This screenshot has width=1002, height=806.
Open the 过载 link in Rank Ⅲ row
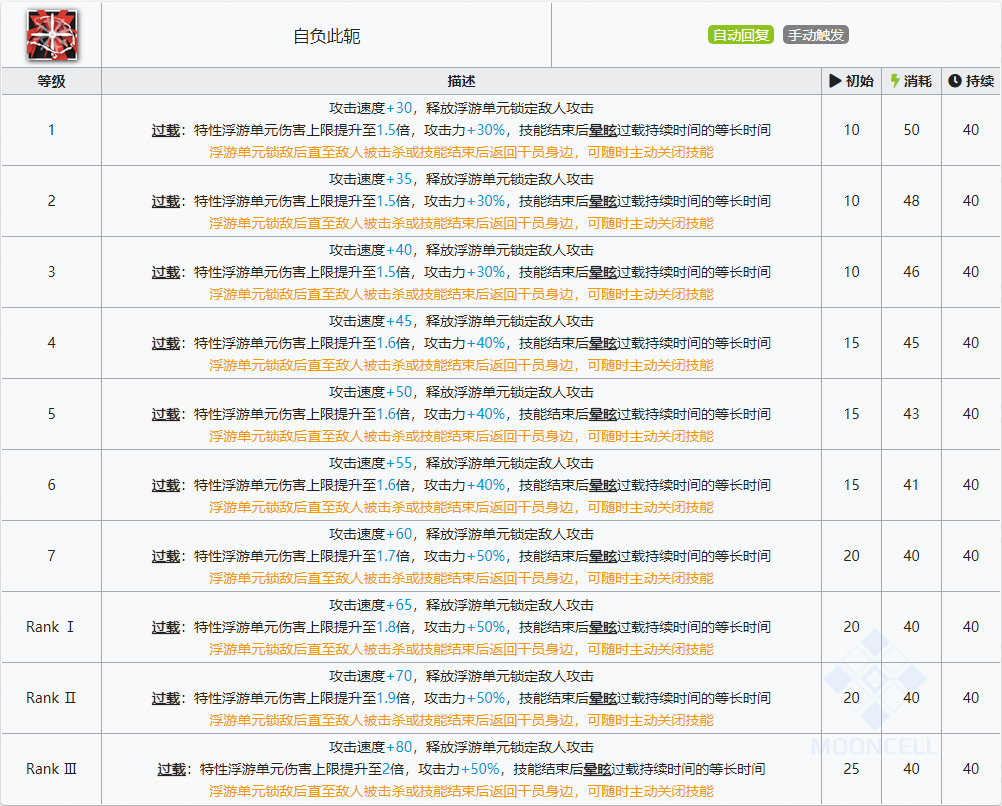tap(172, 769)
